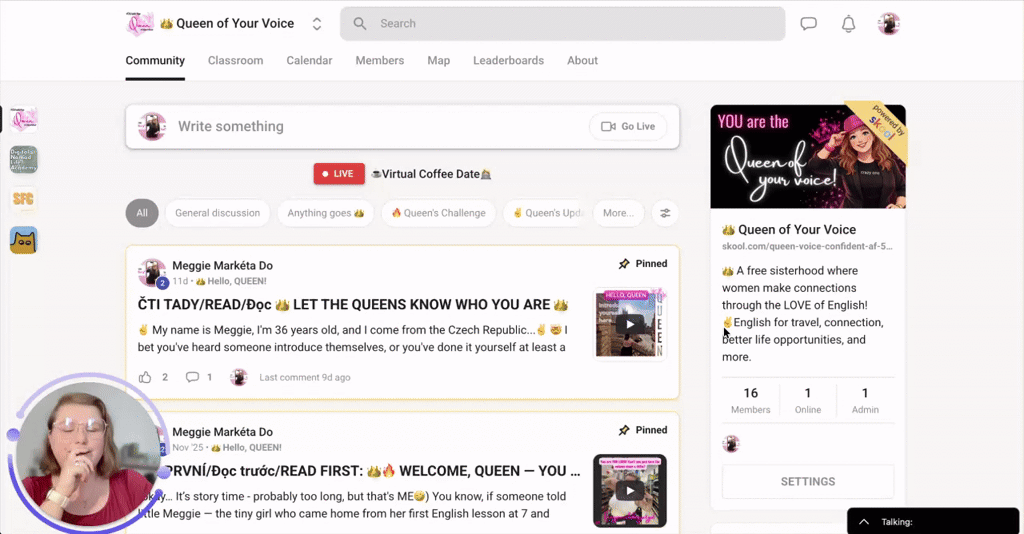Viewport: 1024px width, 534px height.
Task: Click the Go Live button
Action: (x=628, y=127)
